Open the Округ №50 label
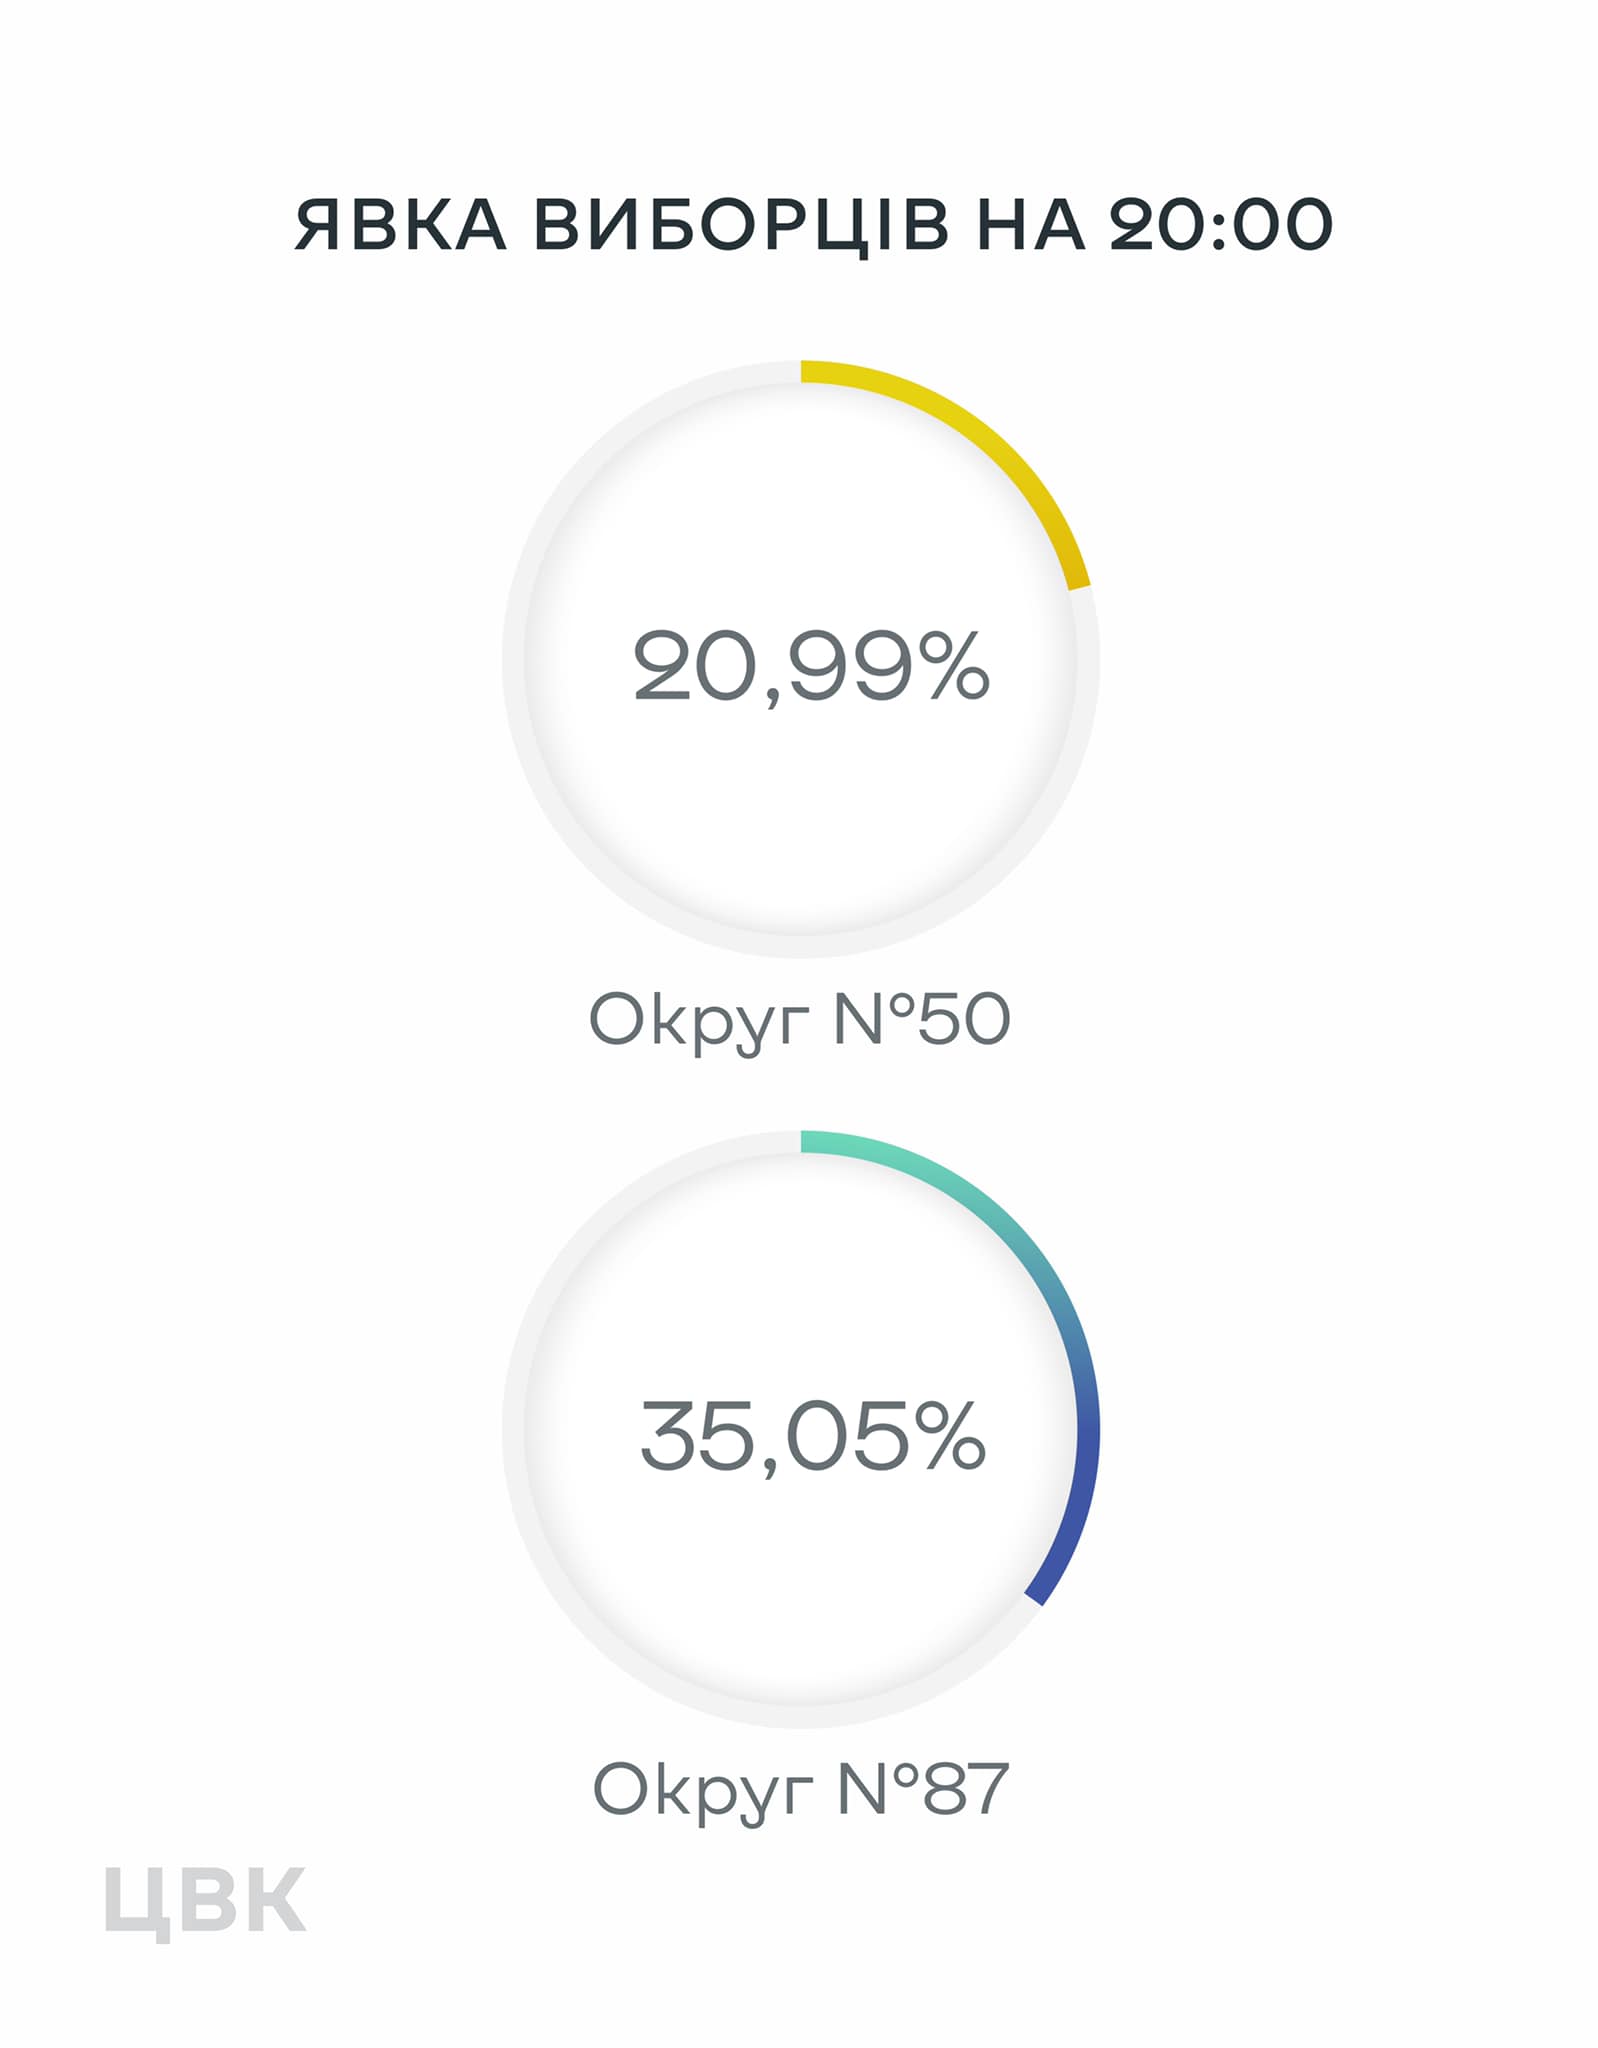The width and height of the screenshot is (1598, 2048). [799, 1020]
